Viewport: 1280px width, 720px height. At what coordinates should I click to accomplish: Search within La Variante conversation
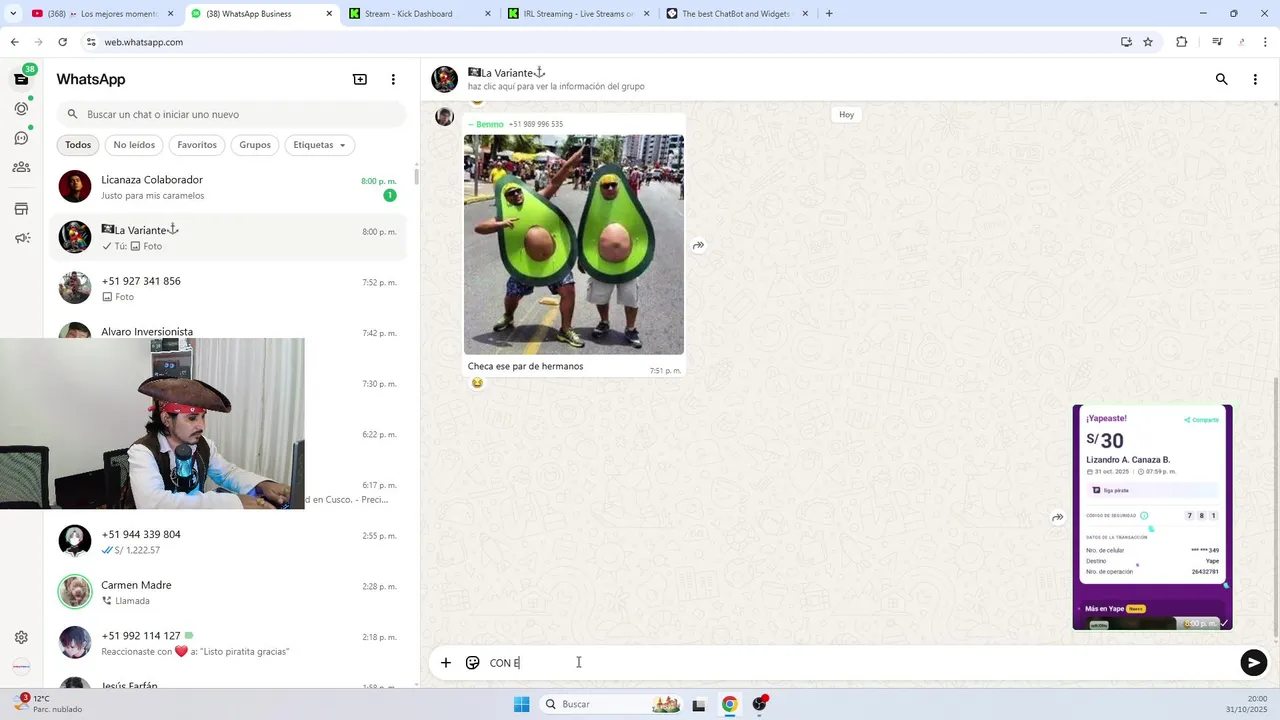point(1221,79)
